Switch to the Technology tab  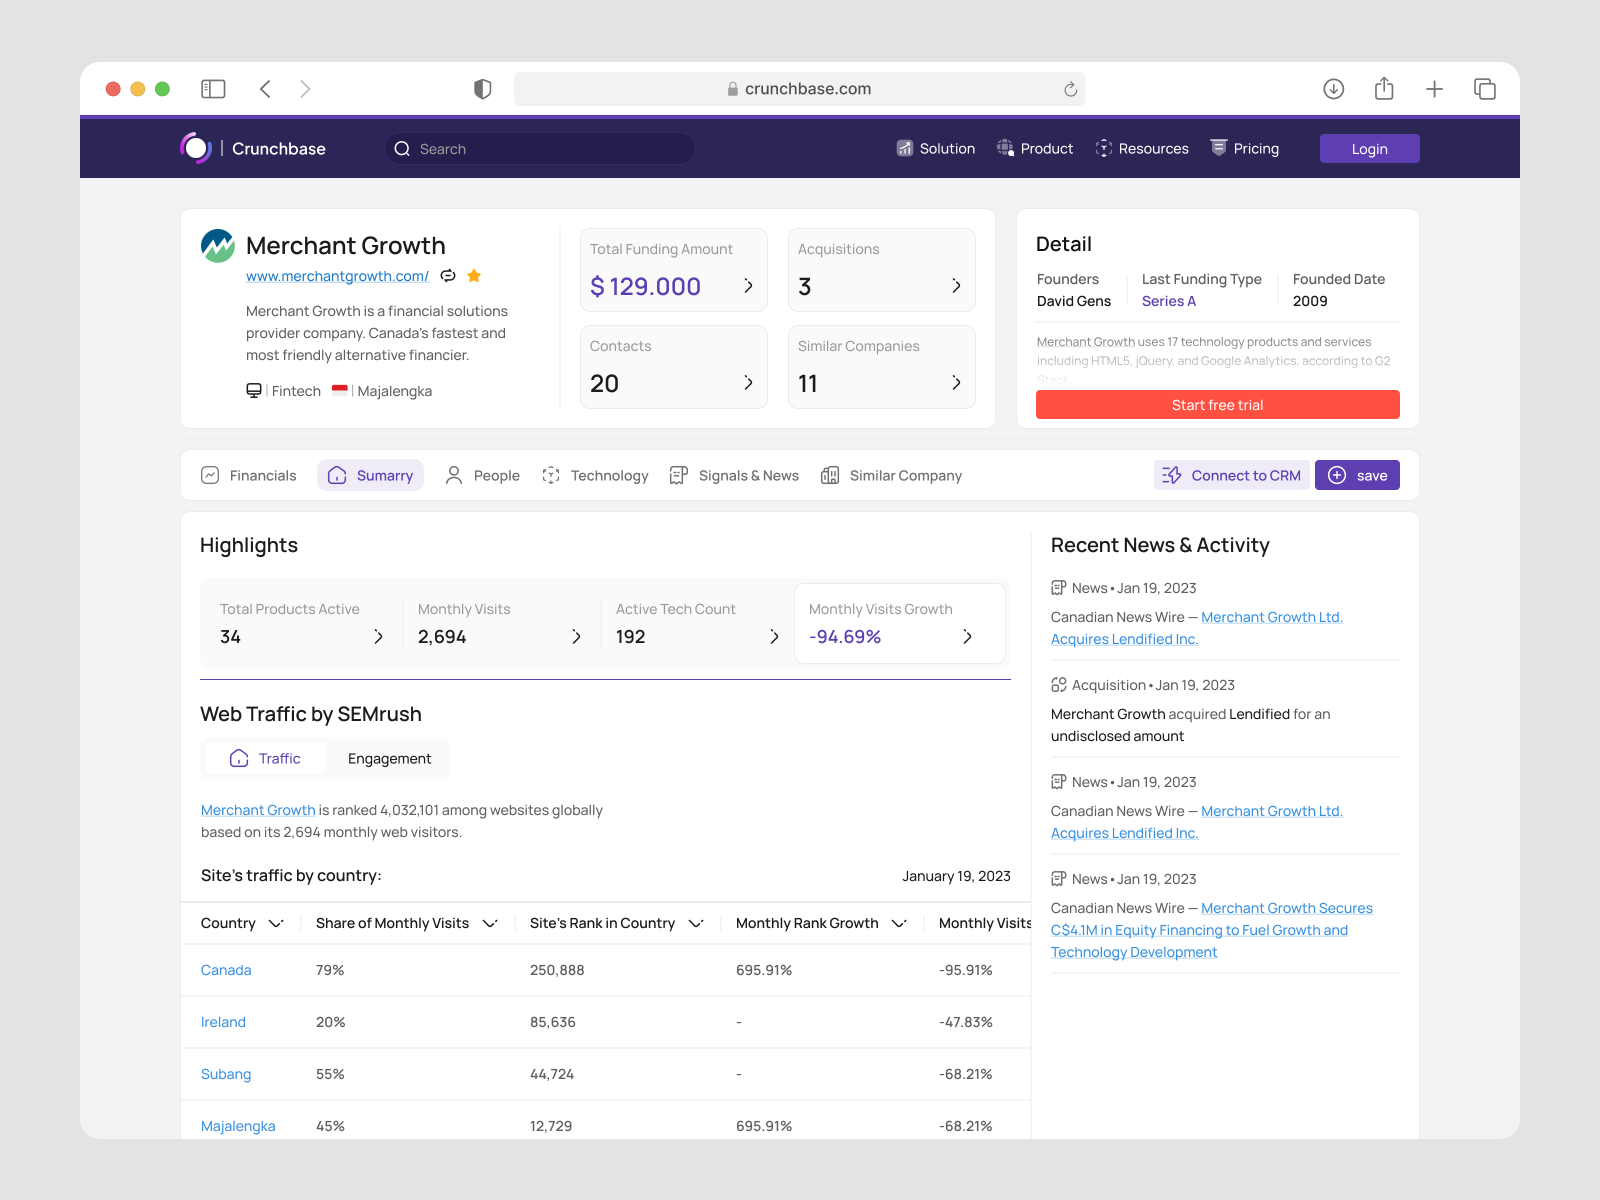[x=595, y=475]
